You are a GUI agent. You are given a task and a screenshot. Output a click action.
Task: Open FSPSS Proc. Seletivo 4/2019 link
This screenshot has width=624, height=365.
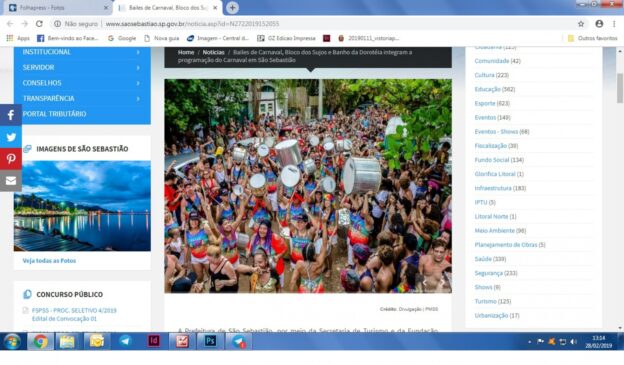pos(74,314)
